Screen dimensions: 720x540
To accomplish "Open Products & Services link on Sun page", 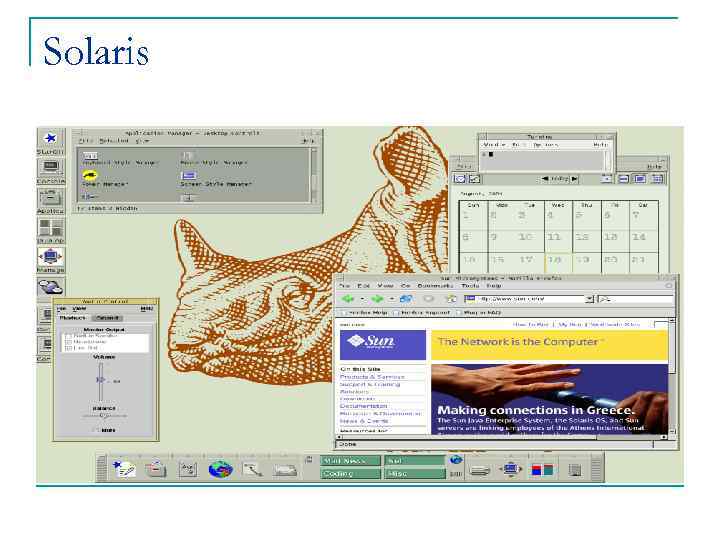I will (x=372, y=377).
